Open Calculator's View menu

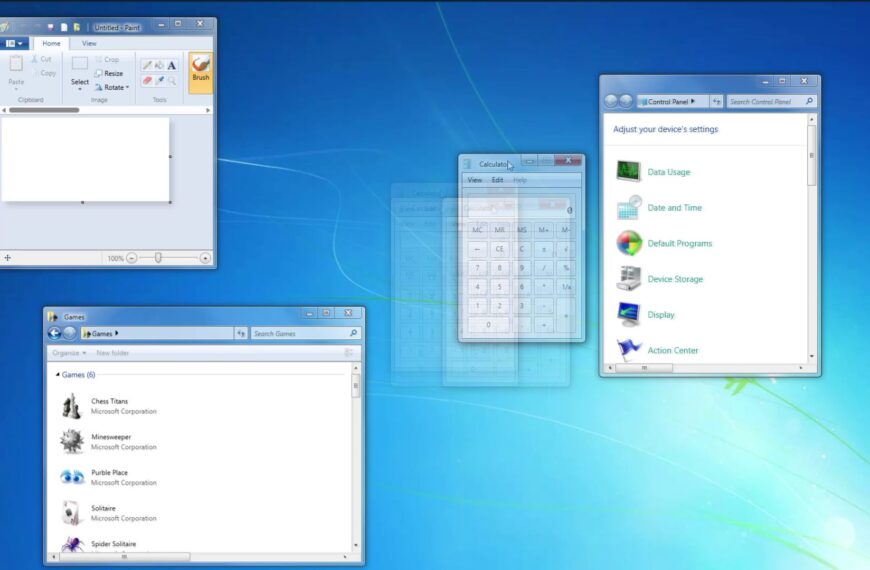pos(474,180)
